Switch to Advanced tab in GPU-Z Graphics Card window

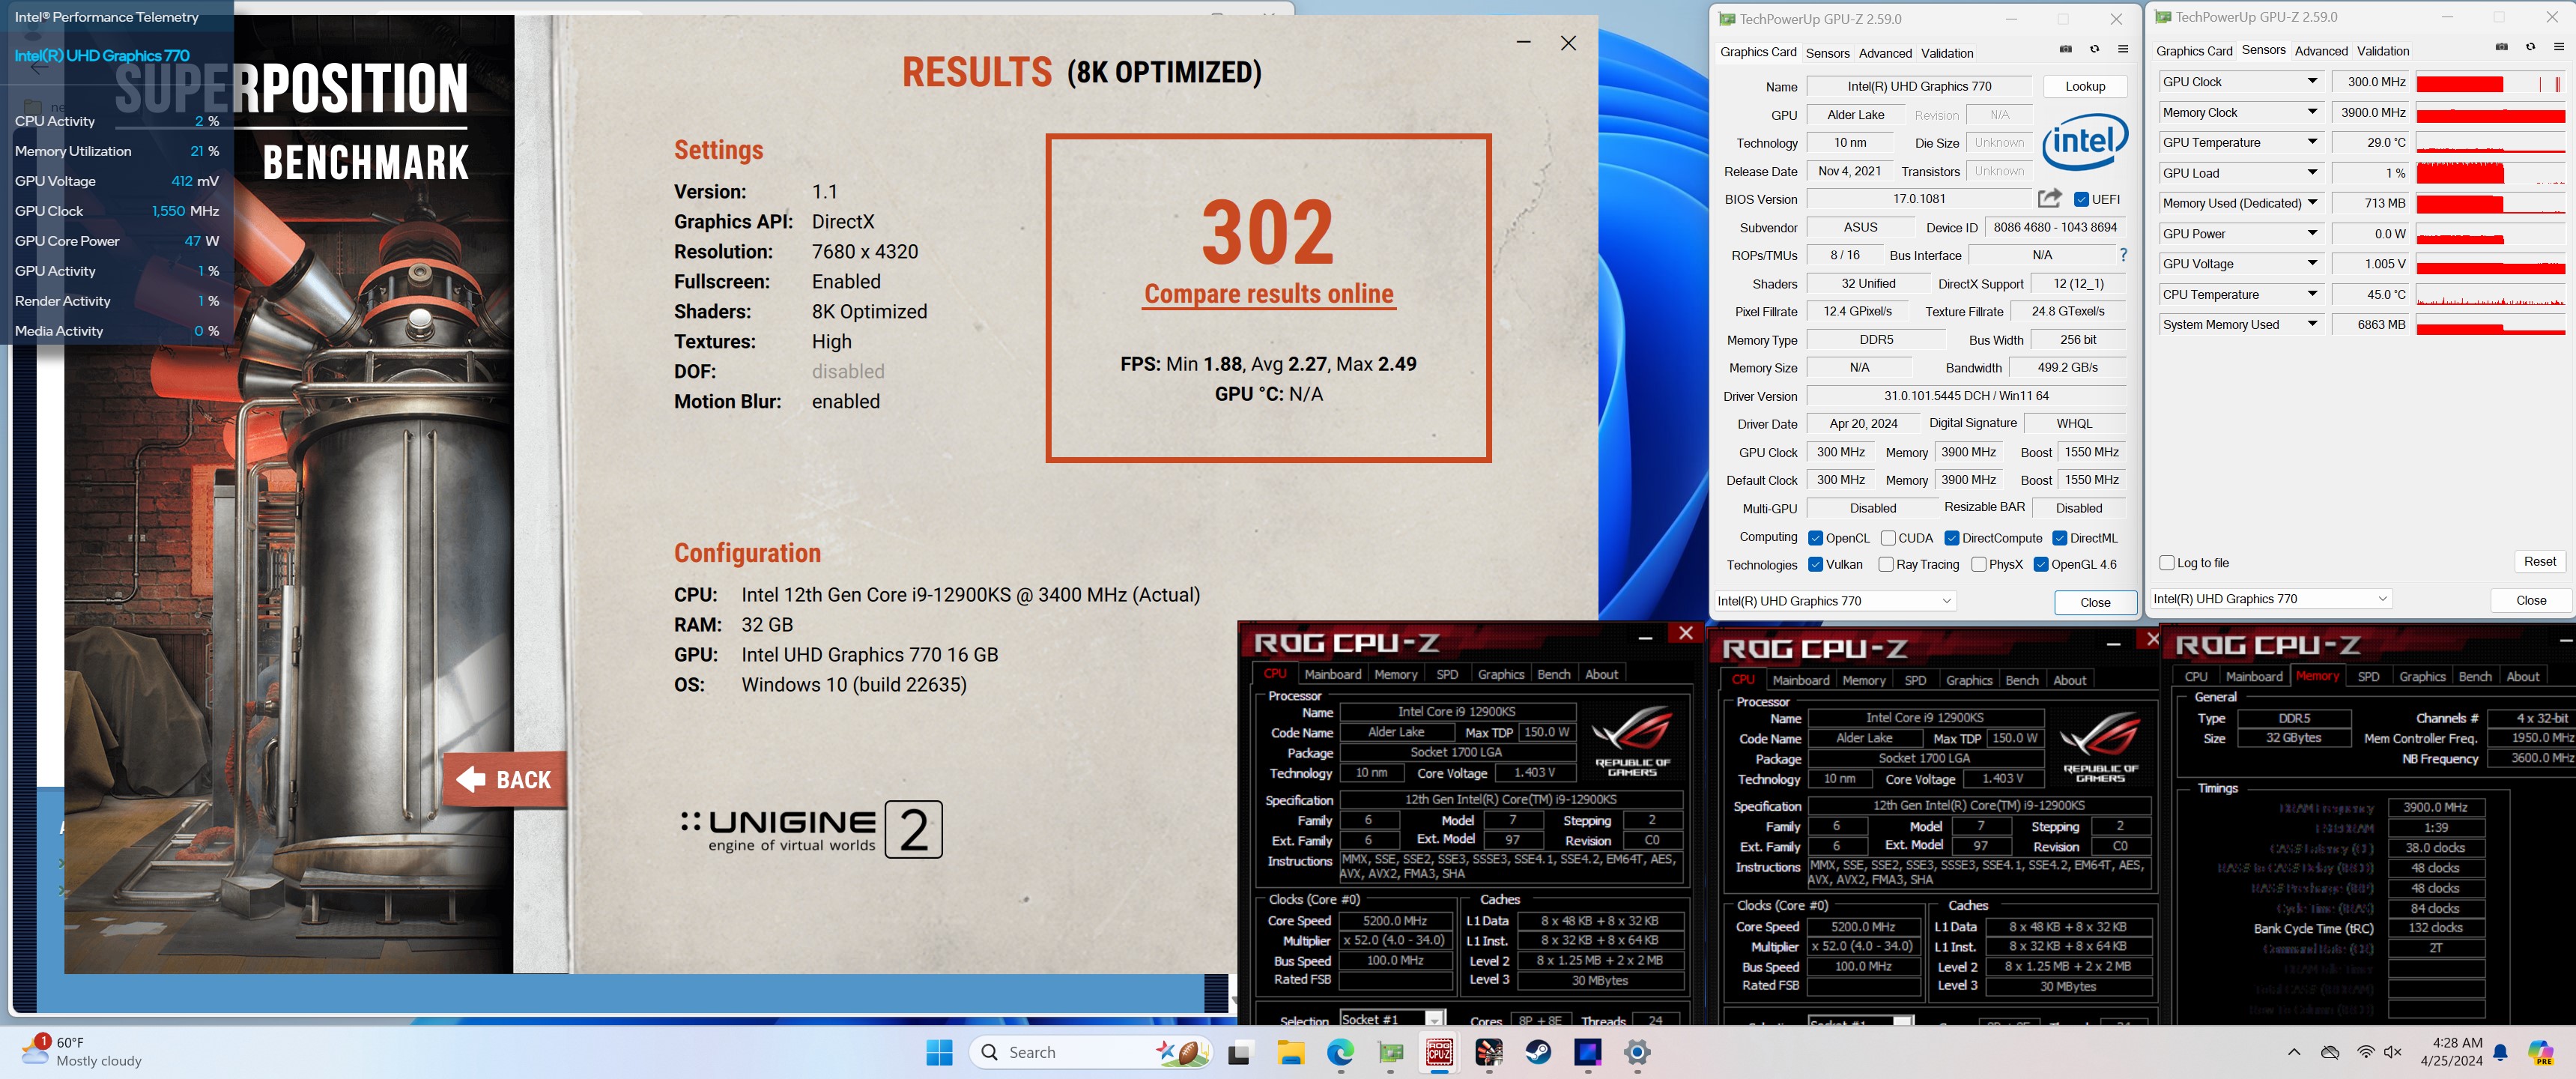(x=1885, y=53)
